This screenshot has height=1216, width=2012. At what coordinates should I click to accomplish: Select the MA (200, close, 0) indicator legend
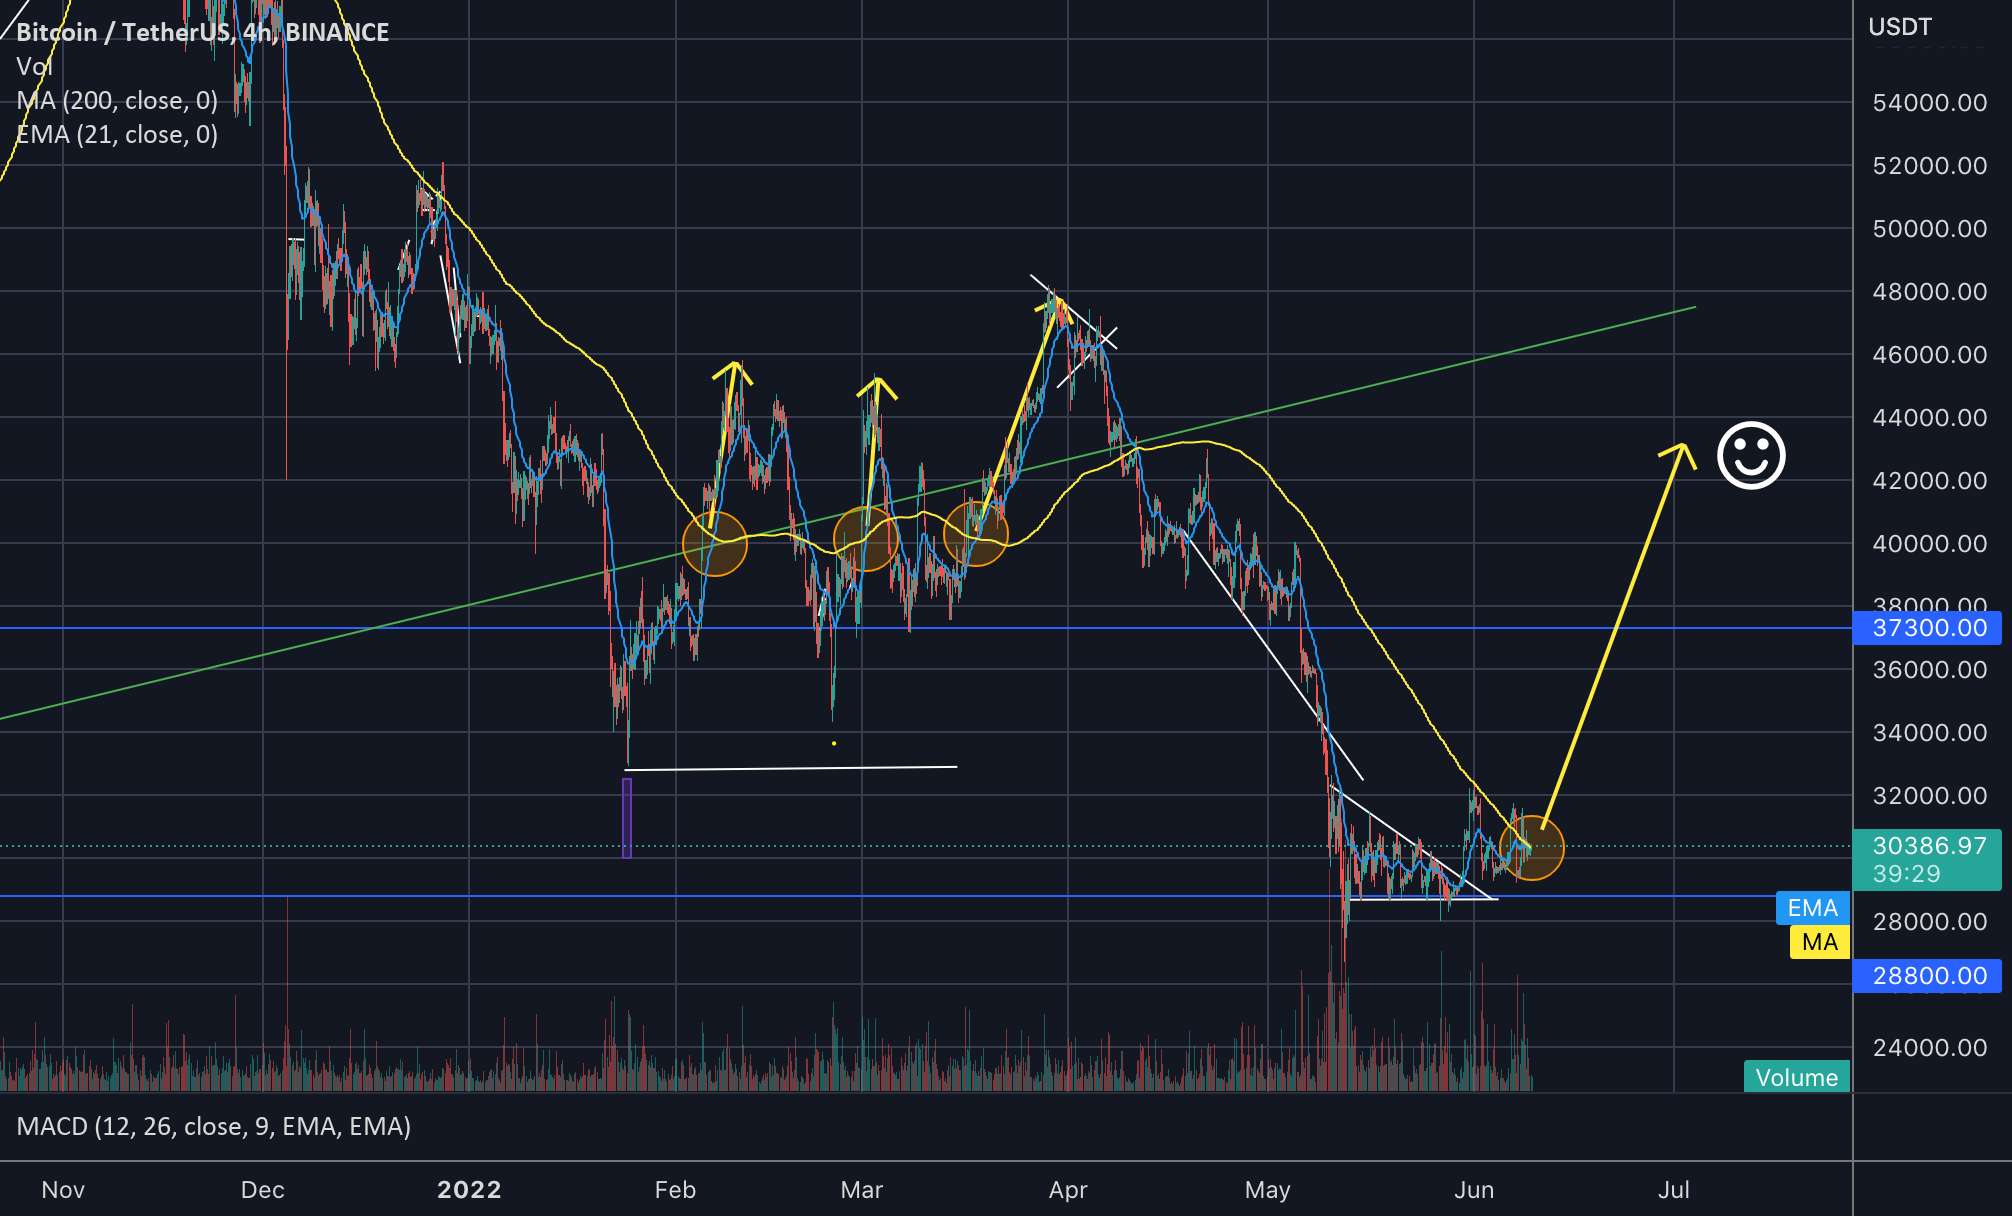coord(117,100)
